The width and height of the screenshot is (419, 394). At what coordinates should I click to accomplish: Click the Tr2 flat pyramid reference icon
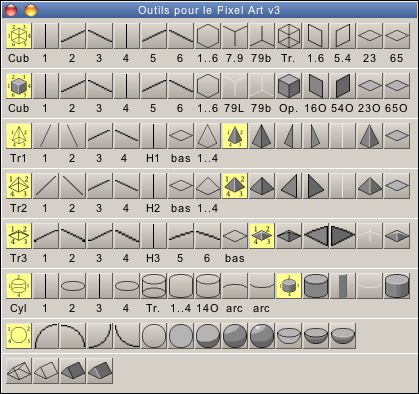tap(19, 186)
